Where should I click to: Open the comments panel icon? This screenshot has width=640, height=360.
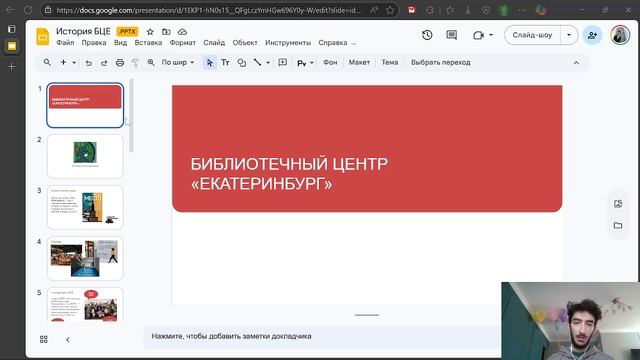pos(451,35)
